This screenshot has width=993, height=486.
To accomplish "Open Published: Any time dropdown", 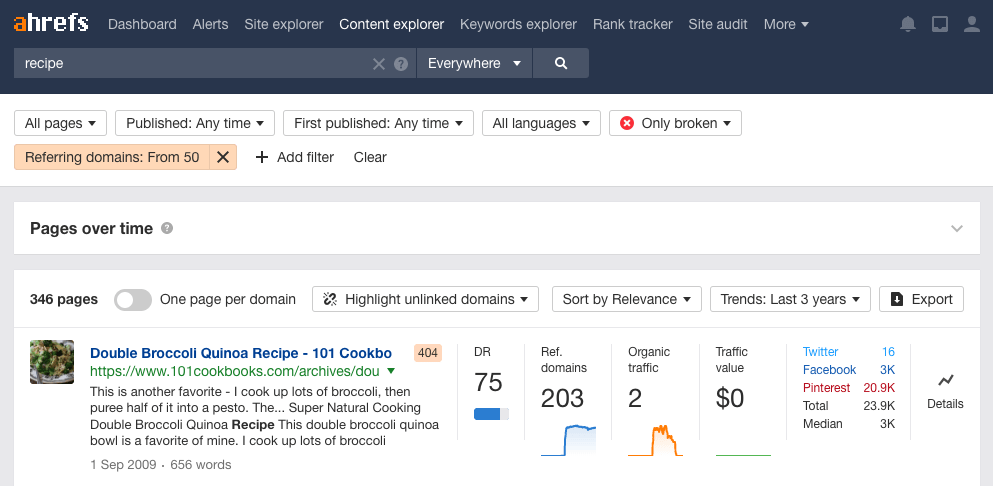I will [x=195, y=123].
